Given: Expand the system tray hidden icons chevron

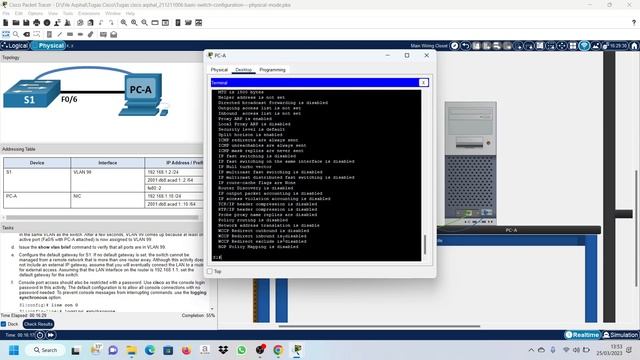Looking at the screenshot, I should point(531,350).
